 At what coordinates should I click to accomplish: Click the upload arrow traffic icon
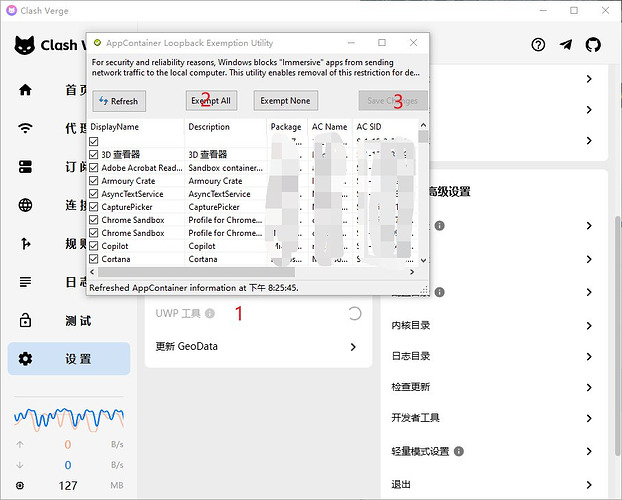(20, 444)
